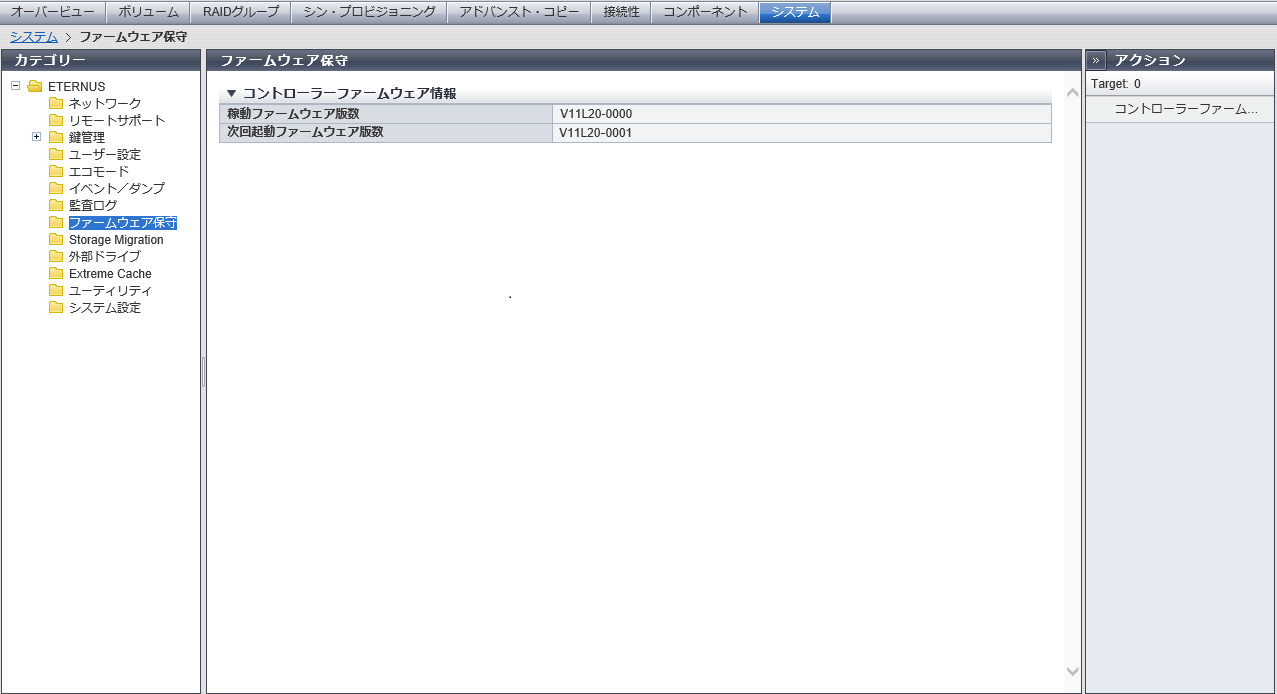1277x694 pixels.
Task: Click the Storage Migration folder icon
Action: tap(56, 240)
